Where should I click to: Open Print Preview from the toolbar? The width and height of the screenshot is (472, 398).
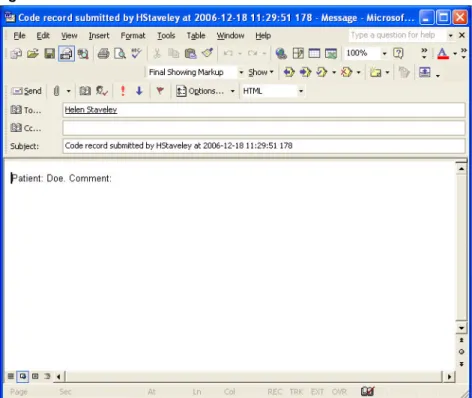point(120,53)
